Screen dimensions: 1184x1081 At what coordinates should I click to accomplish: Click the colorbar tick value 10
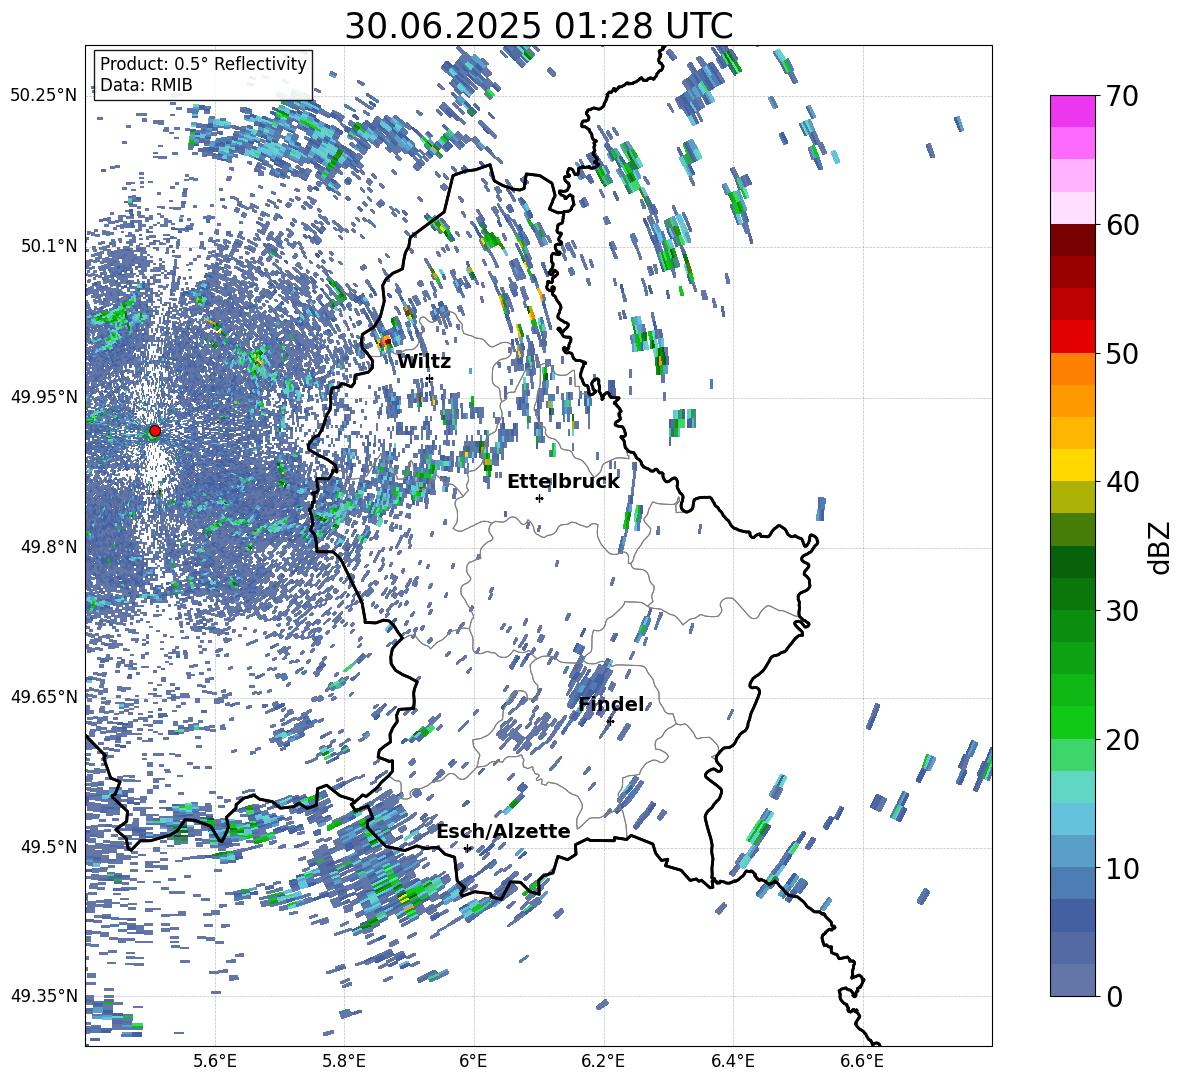[x=1122, y=868]
